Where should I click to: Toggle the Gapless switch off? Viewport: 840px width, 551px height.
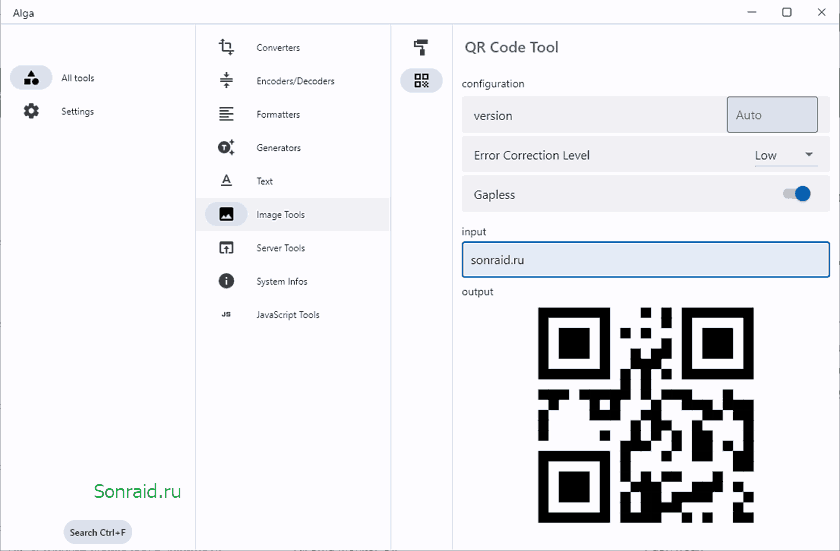click(797, 194)
